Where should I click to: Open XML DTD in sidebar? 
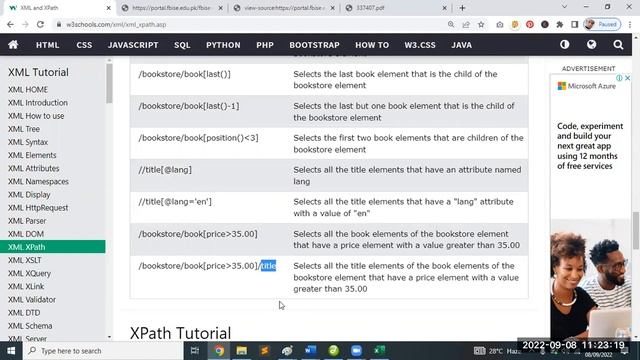click(24, 313)
